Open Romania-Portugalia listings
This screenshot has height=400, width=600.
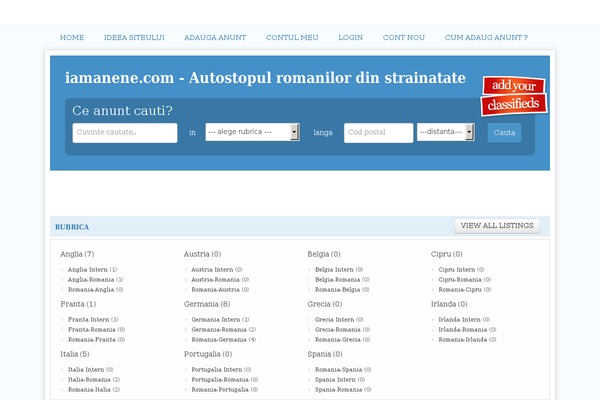[225, 389]
